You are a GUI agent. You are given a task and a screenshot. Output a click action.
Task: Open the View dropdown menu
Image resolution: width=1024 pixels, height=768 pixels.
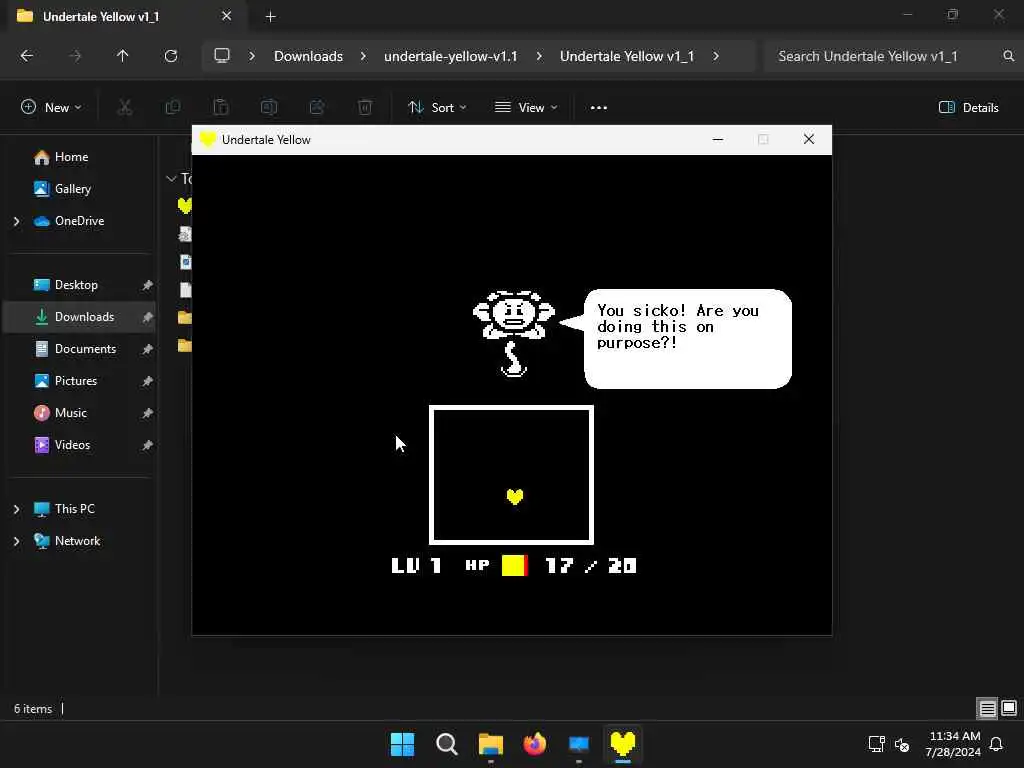[x=526, y=107]
